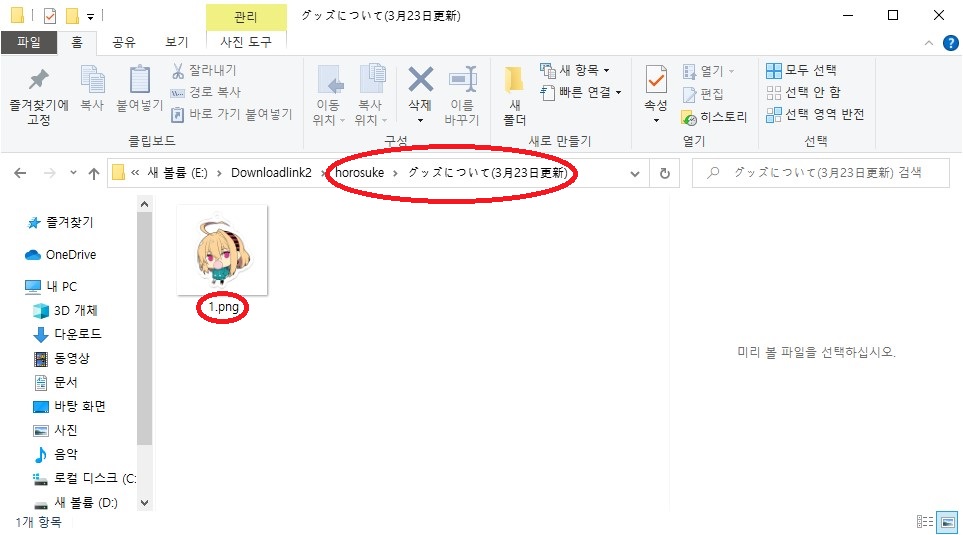Viewport: 963px width, 535px height.
Task: Open file History (히스토리)
Action: click(714, 117)
